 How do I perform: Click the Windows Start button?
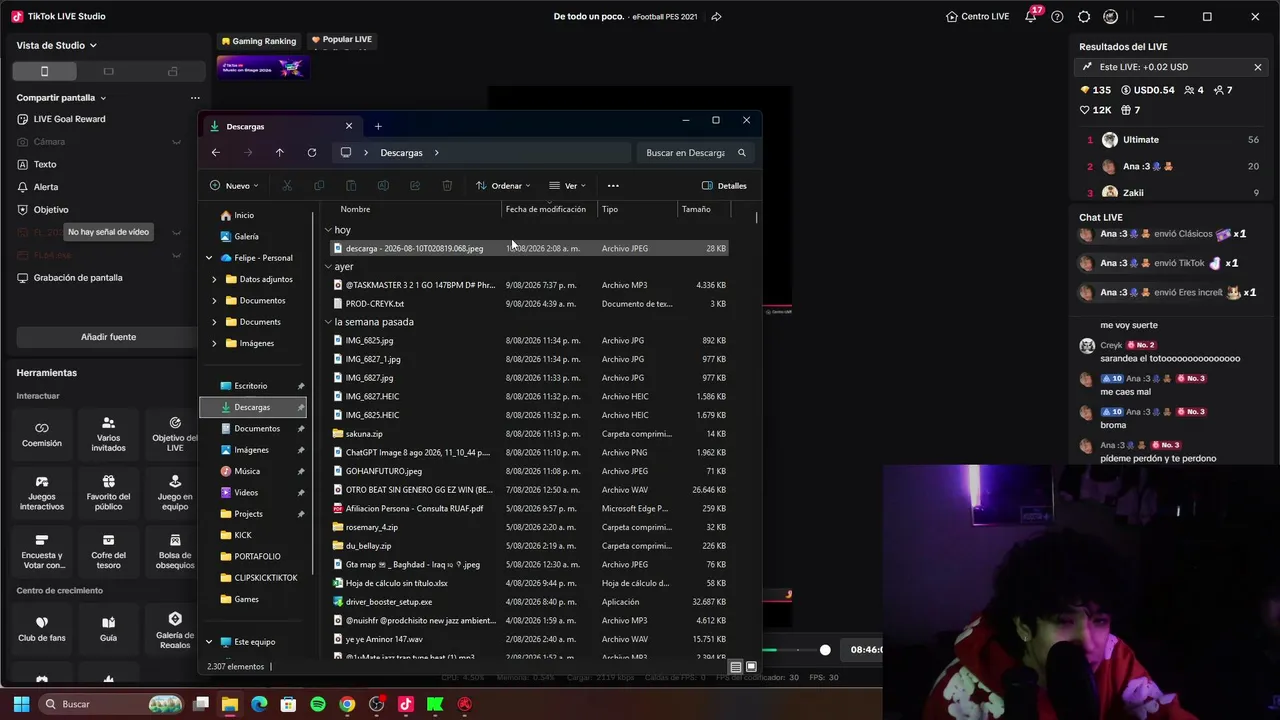point(21,704)
